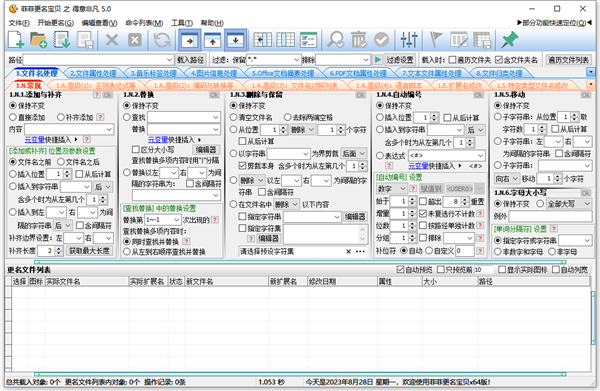The width and height of the screenshot is (600, 391).
Task: Enable the 遍历文件夹 checkbox
Action: click(452, 60)
